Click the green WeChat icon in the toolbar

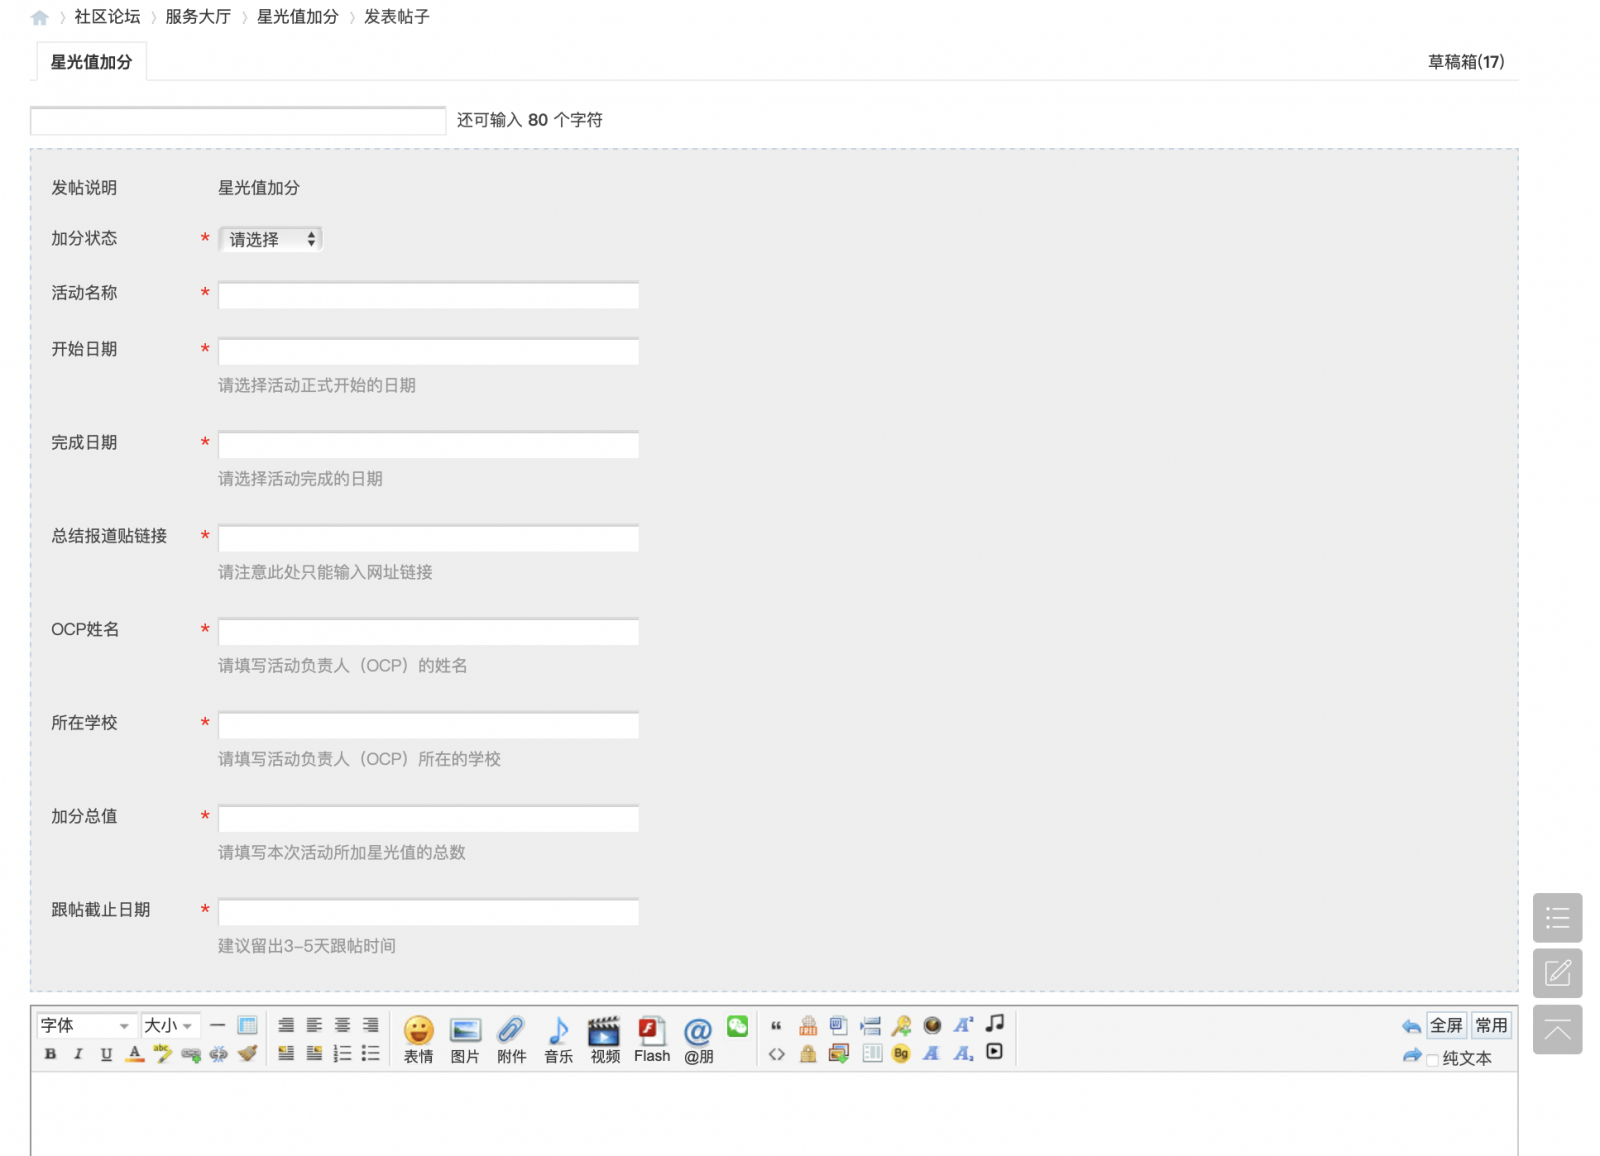tap(737, 1026)
